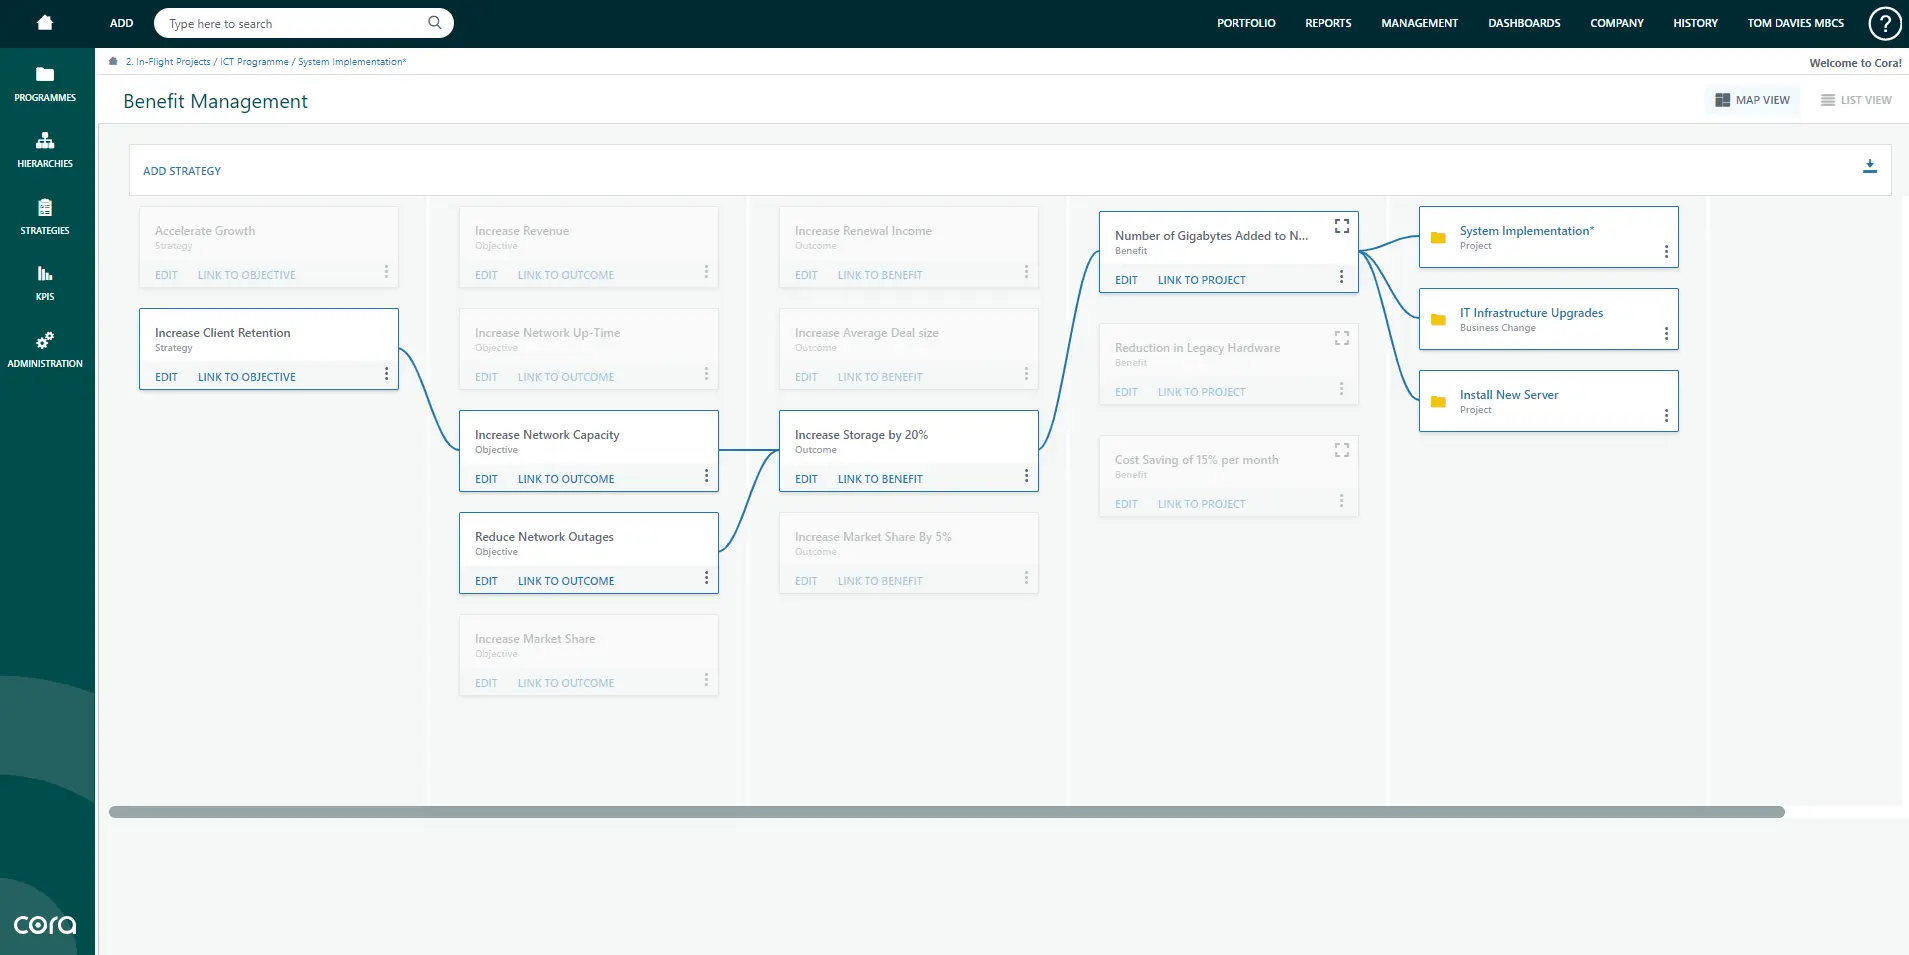The image size is (1909, 955).
Task: Click the breadcrumb home icon
Action: (x=113, y=61)
